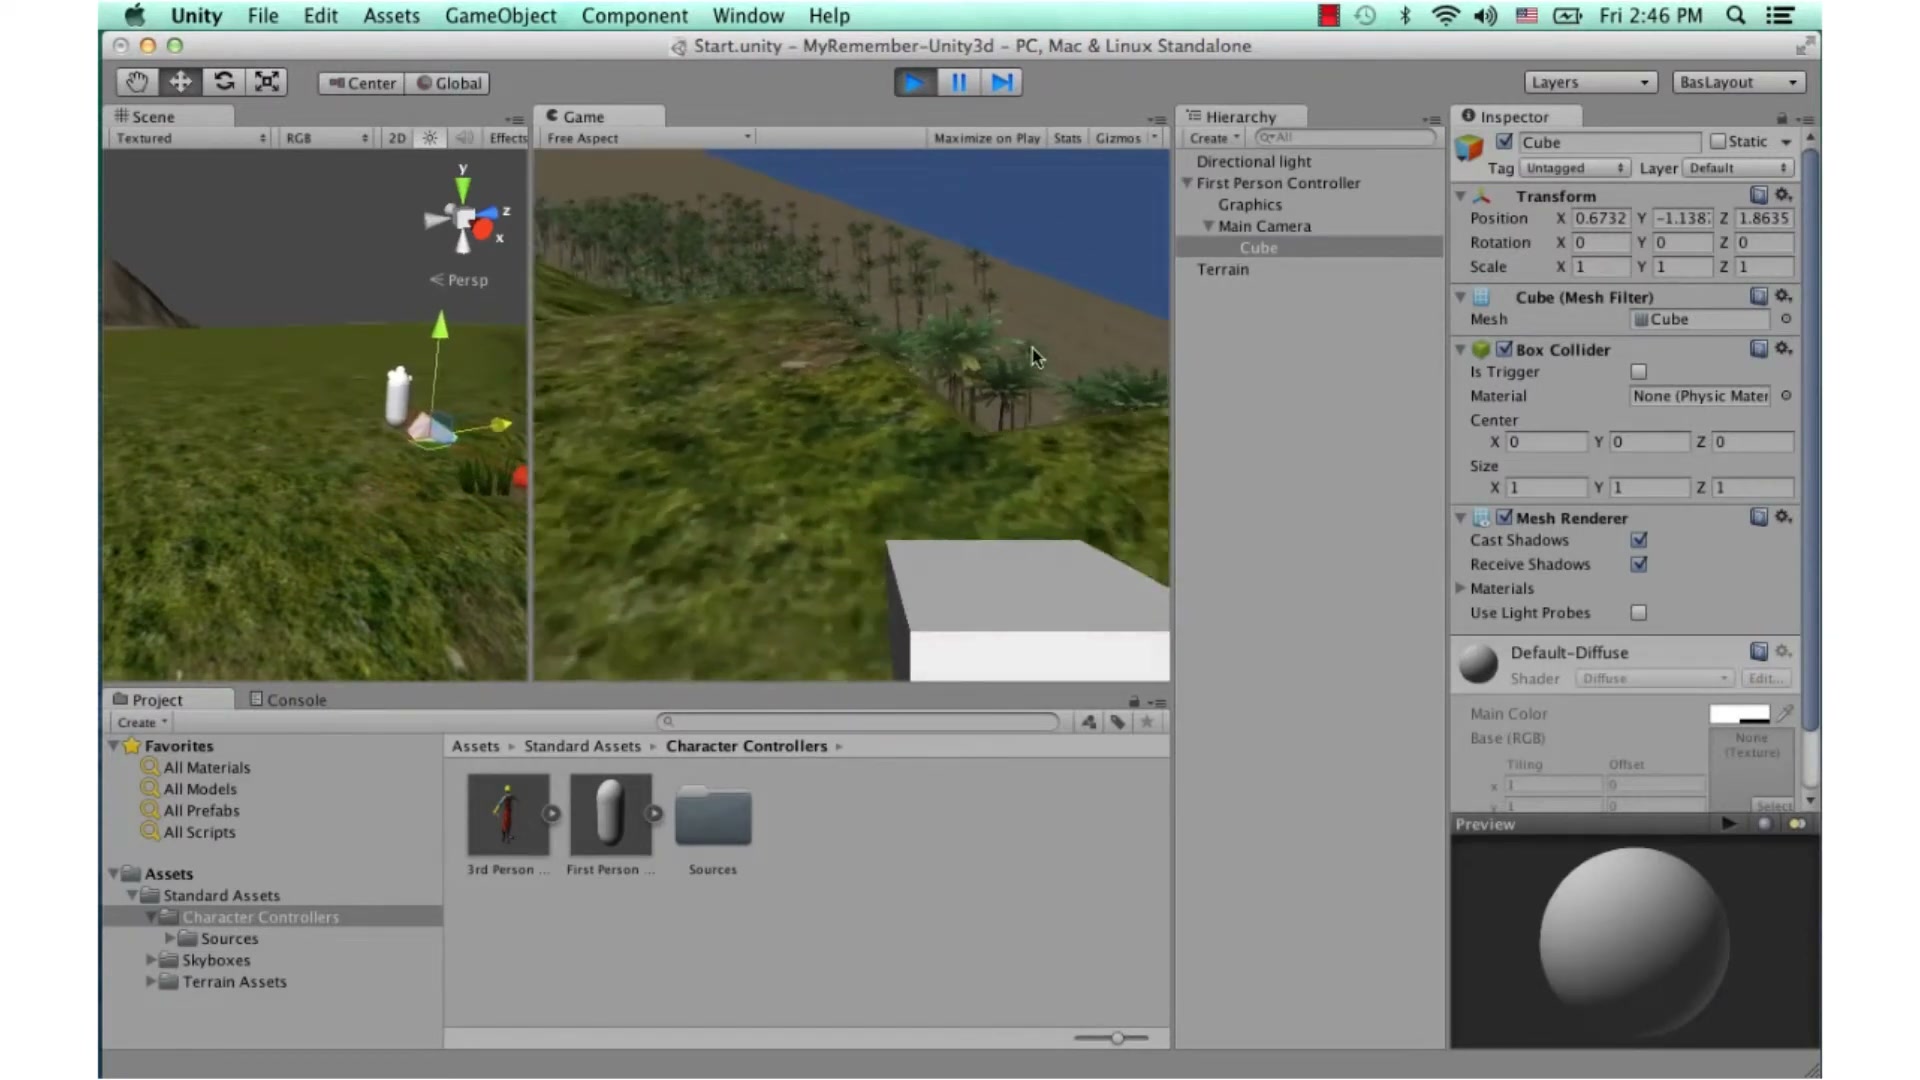This screenshot has height=1080, width=1920.
Task: Switch to the Console tab
Action: click(x=288, y=700)
